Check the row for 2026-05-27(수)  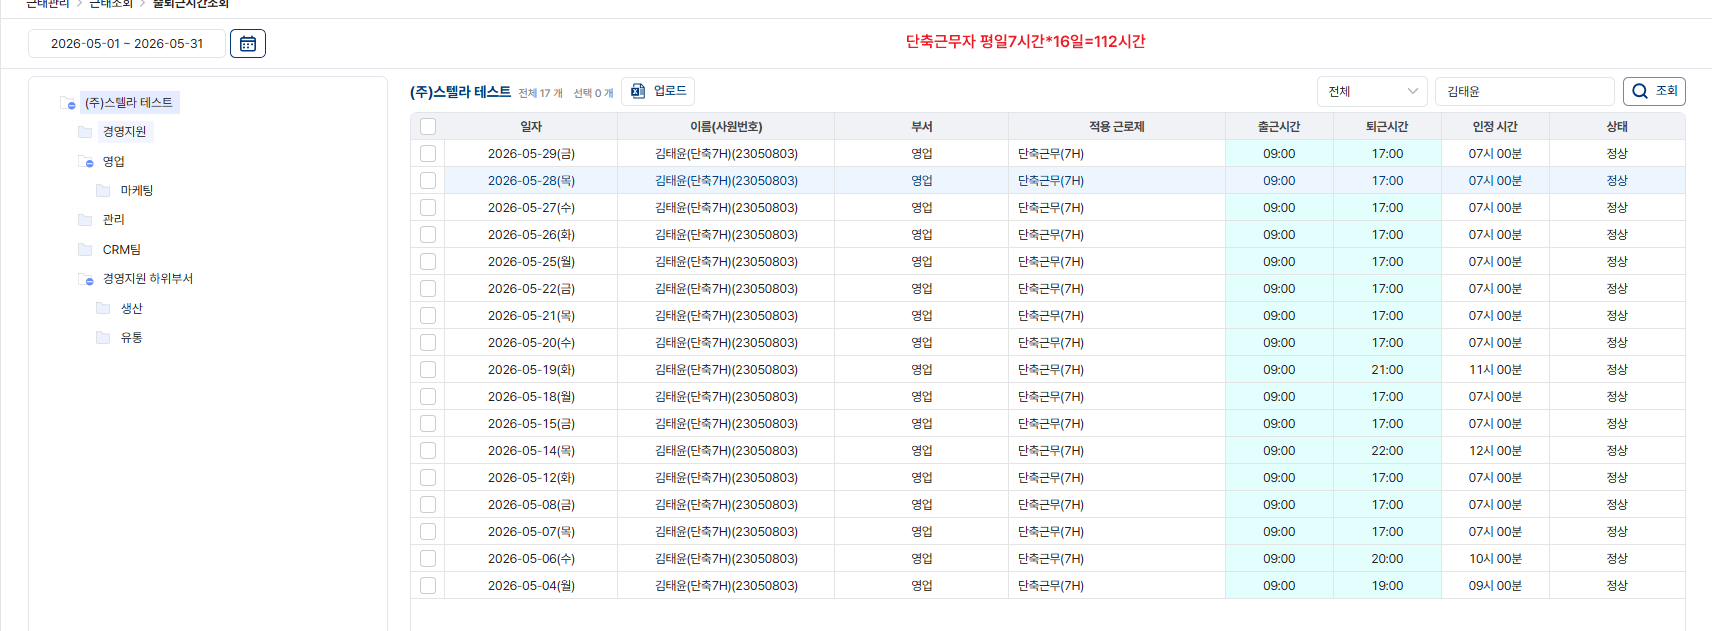(x=428, y=207)
